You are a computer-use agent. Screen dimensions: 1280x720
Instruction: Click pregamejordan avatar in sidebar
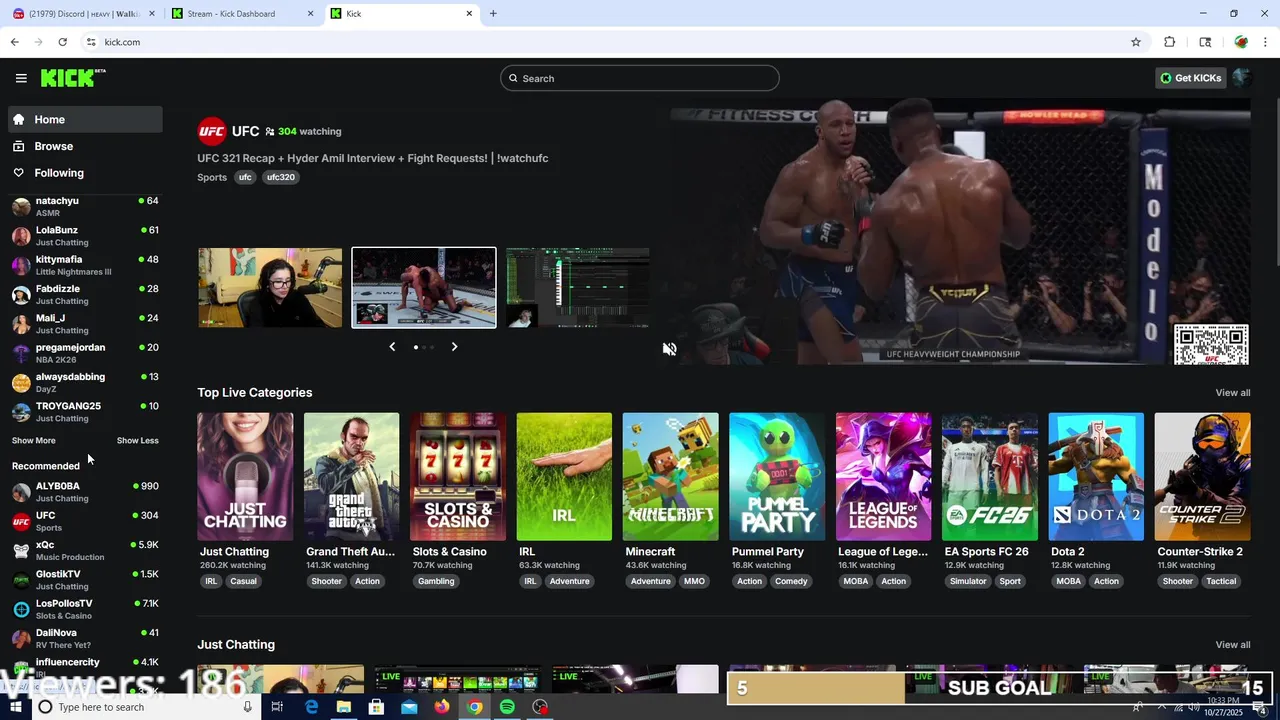tap(21, 353)
